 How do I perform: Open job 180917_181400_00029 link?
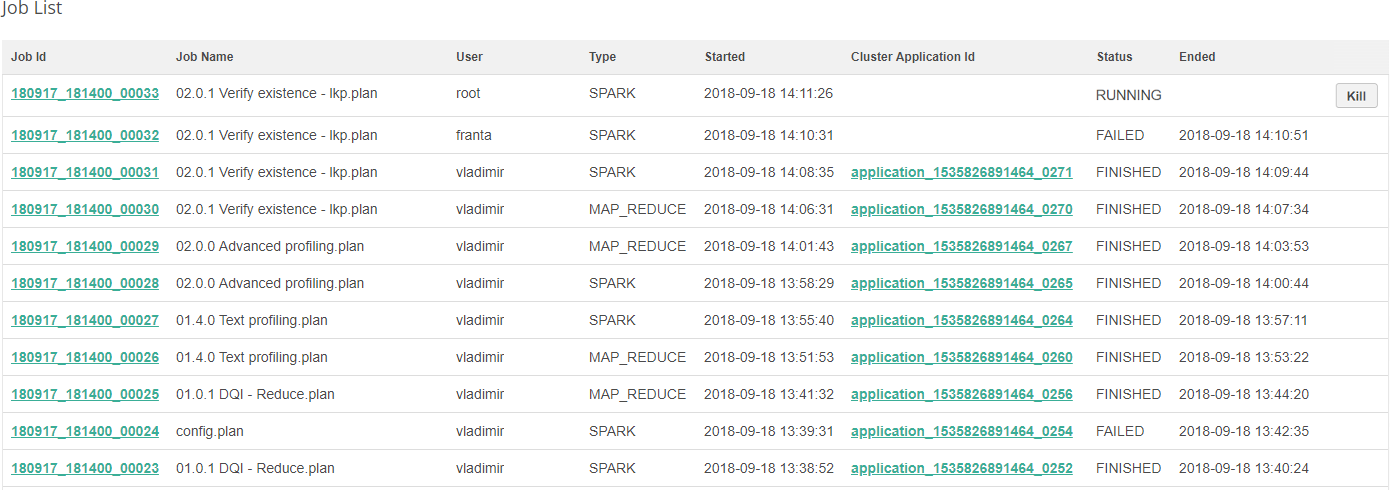point(85,246)
